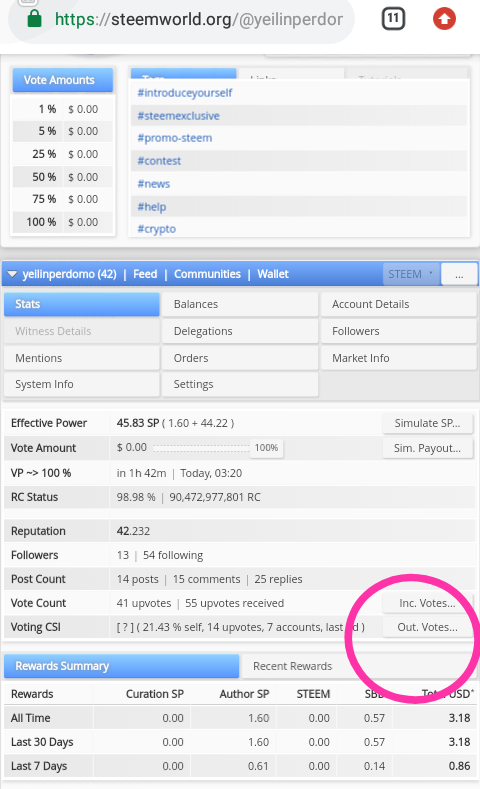Viewport: 480px width, 789px height.
Task: Open the Wallet link in account header
Action: (273, 274)
